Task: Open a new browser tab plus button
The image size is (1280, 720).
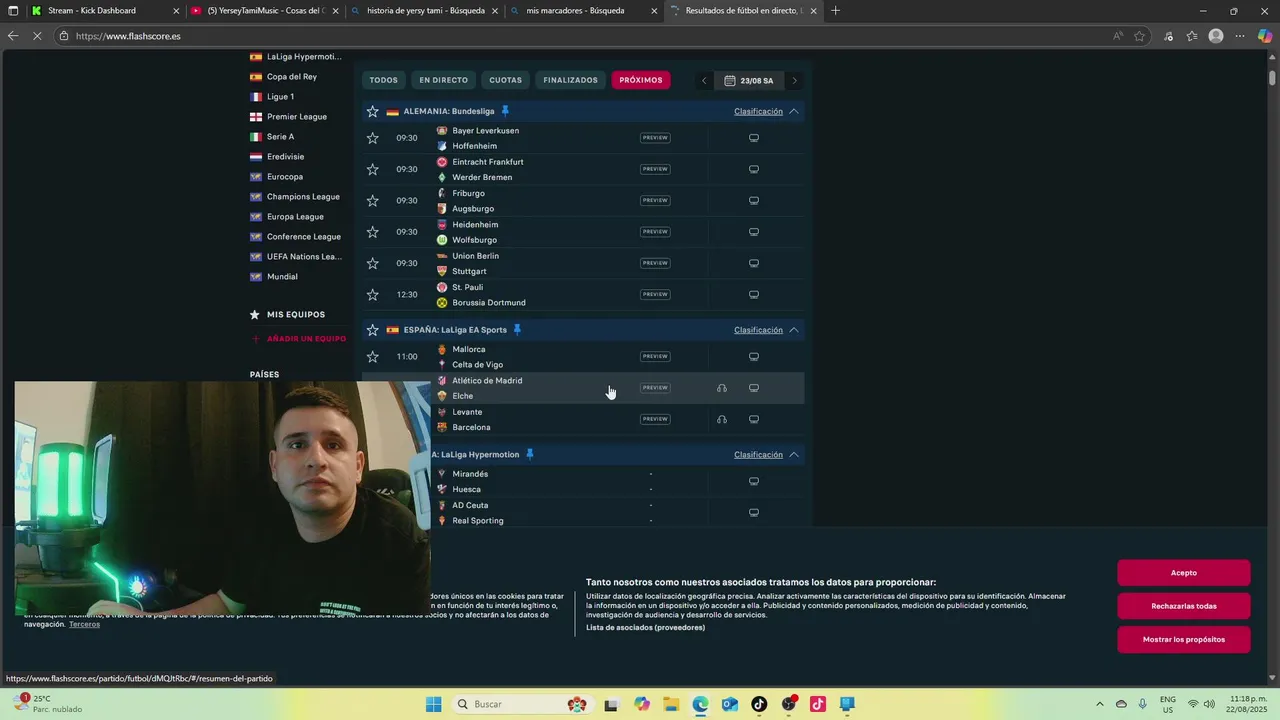Action: pos(836,11)
